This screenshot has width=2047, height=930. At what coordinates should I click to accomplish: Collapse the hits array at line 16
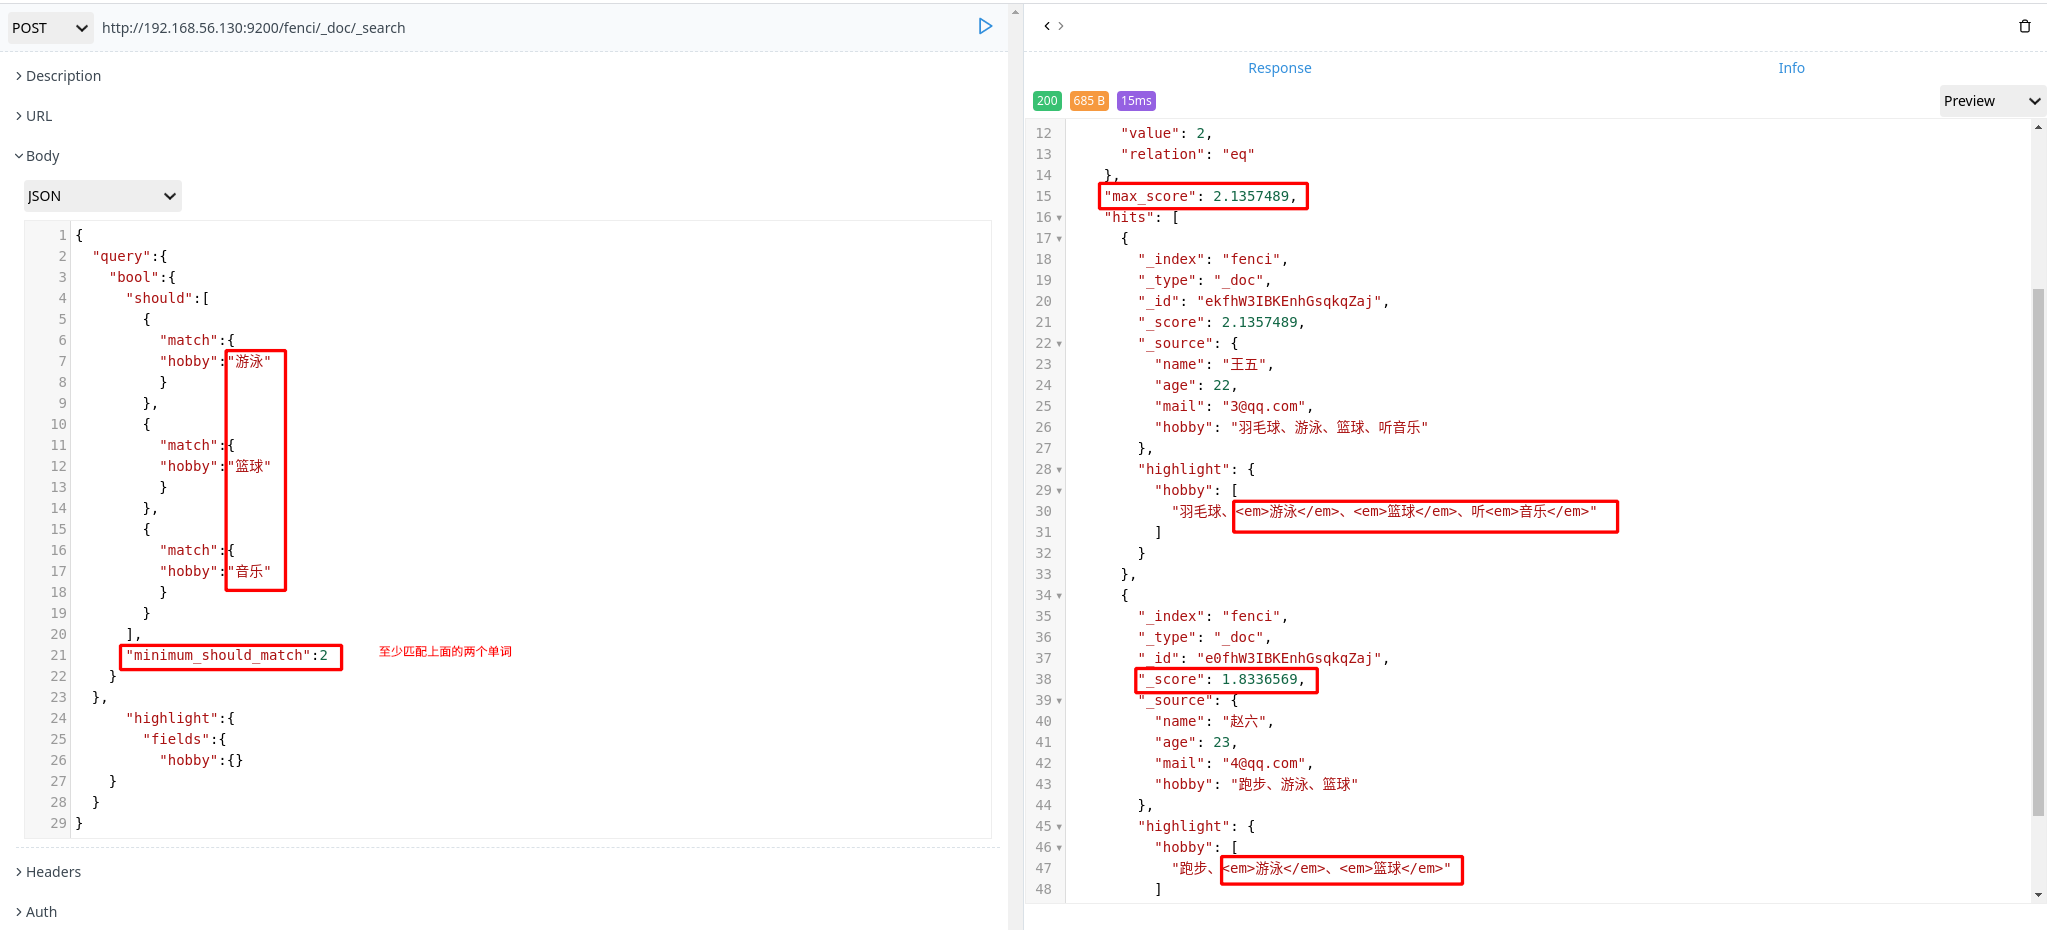coord(1059,217)
